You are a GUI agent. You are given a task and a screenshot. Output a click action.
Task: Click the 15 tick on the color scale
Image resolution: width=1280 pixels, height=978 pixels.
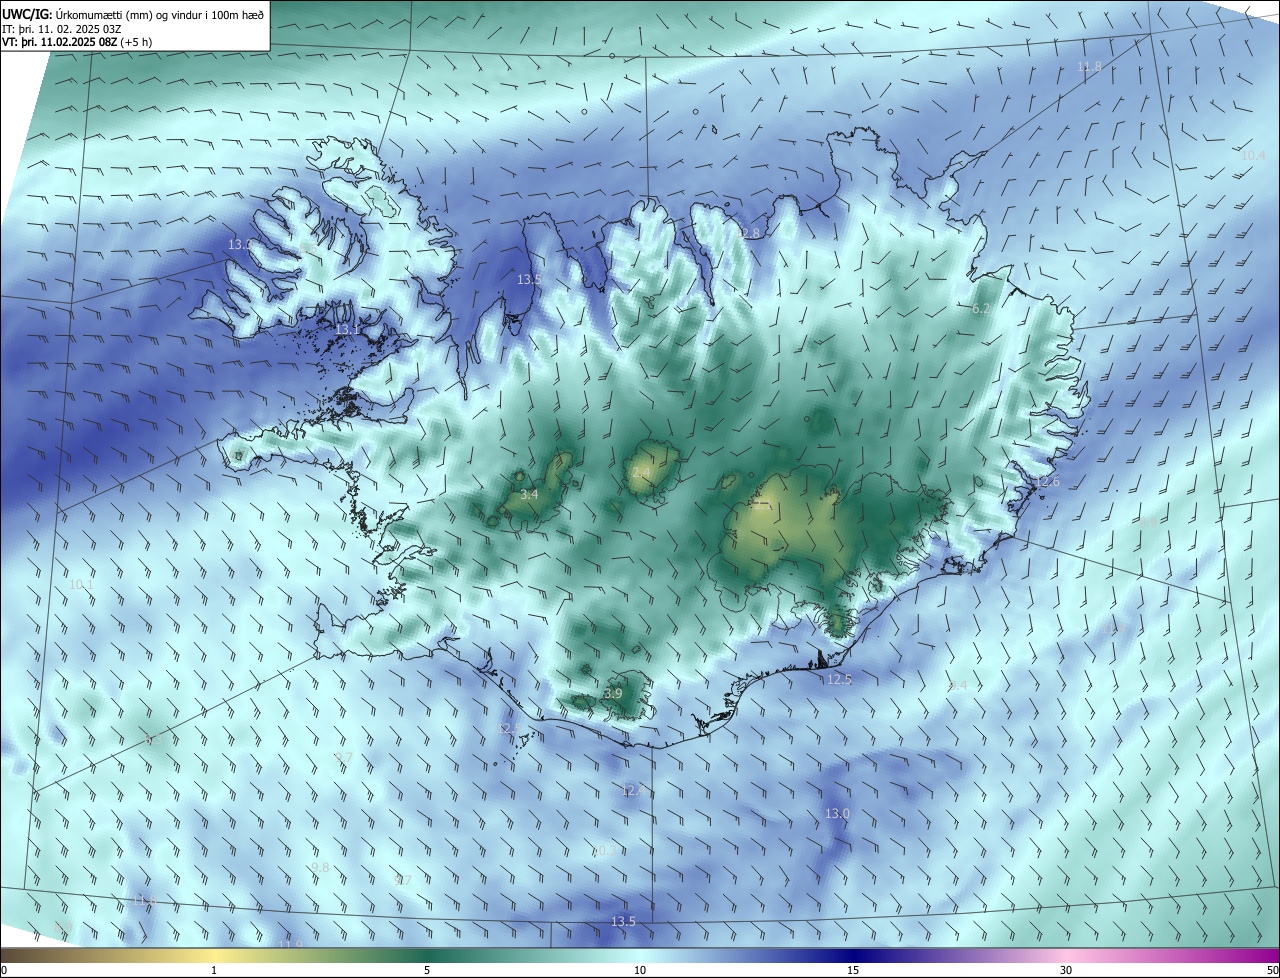pos(853,970)
